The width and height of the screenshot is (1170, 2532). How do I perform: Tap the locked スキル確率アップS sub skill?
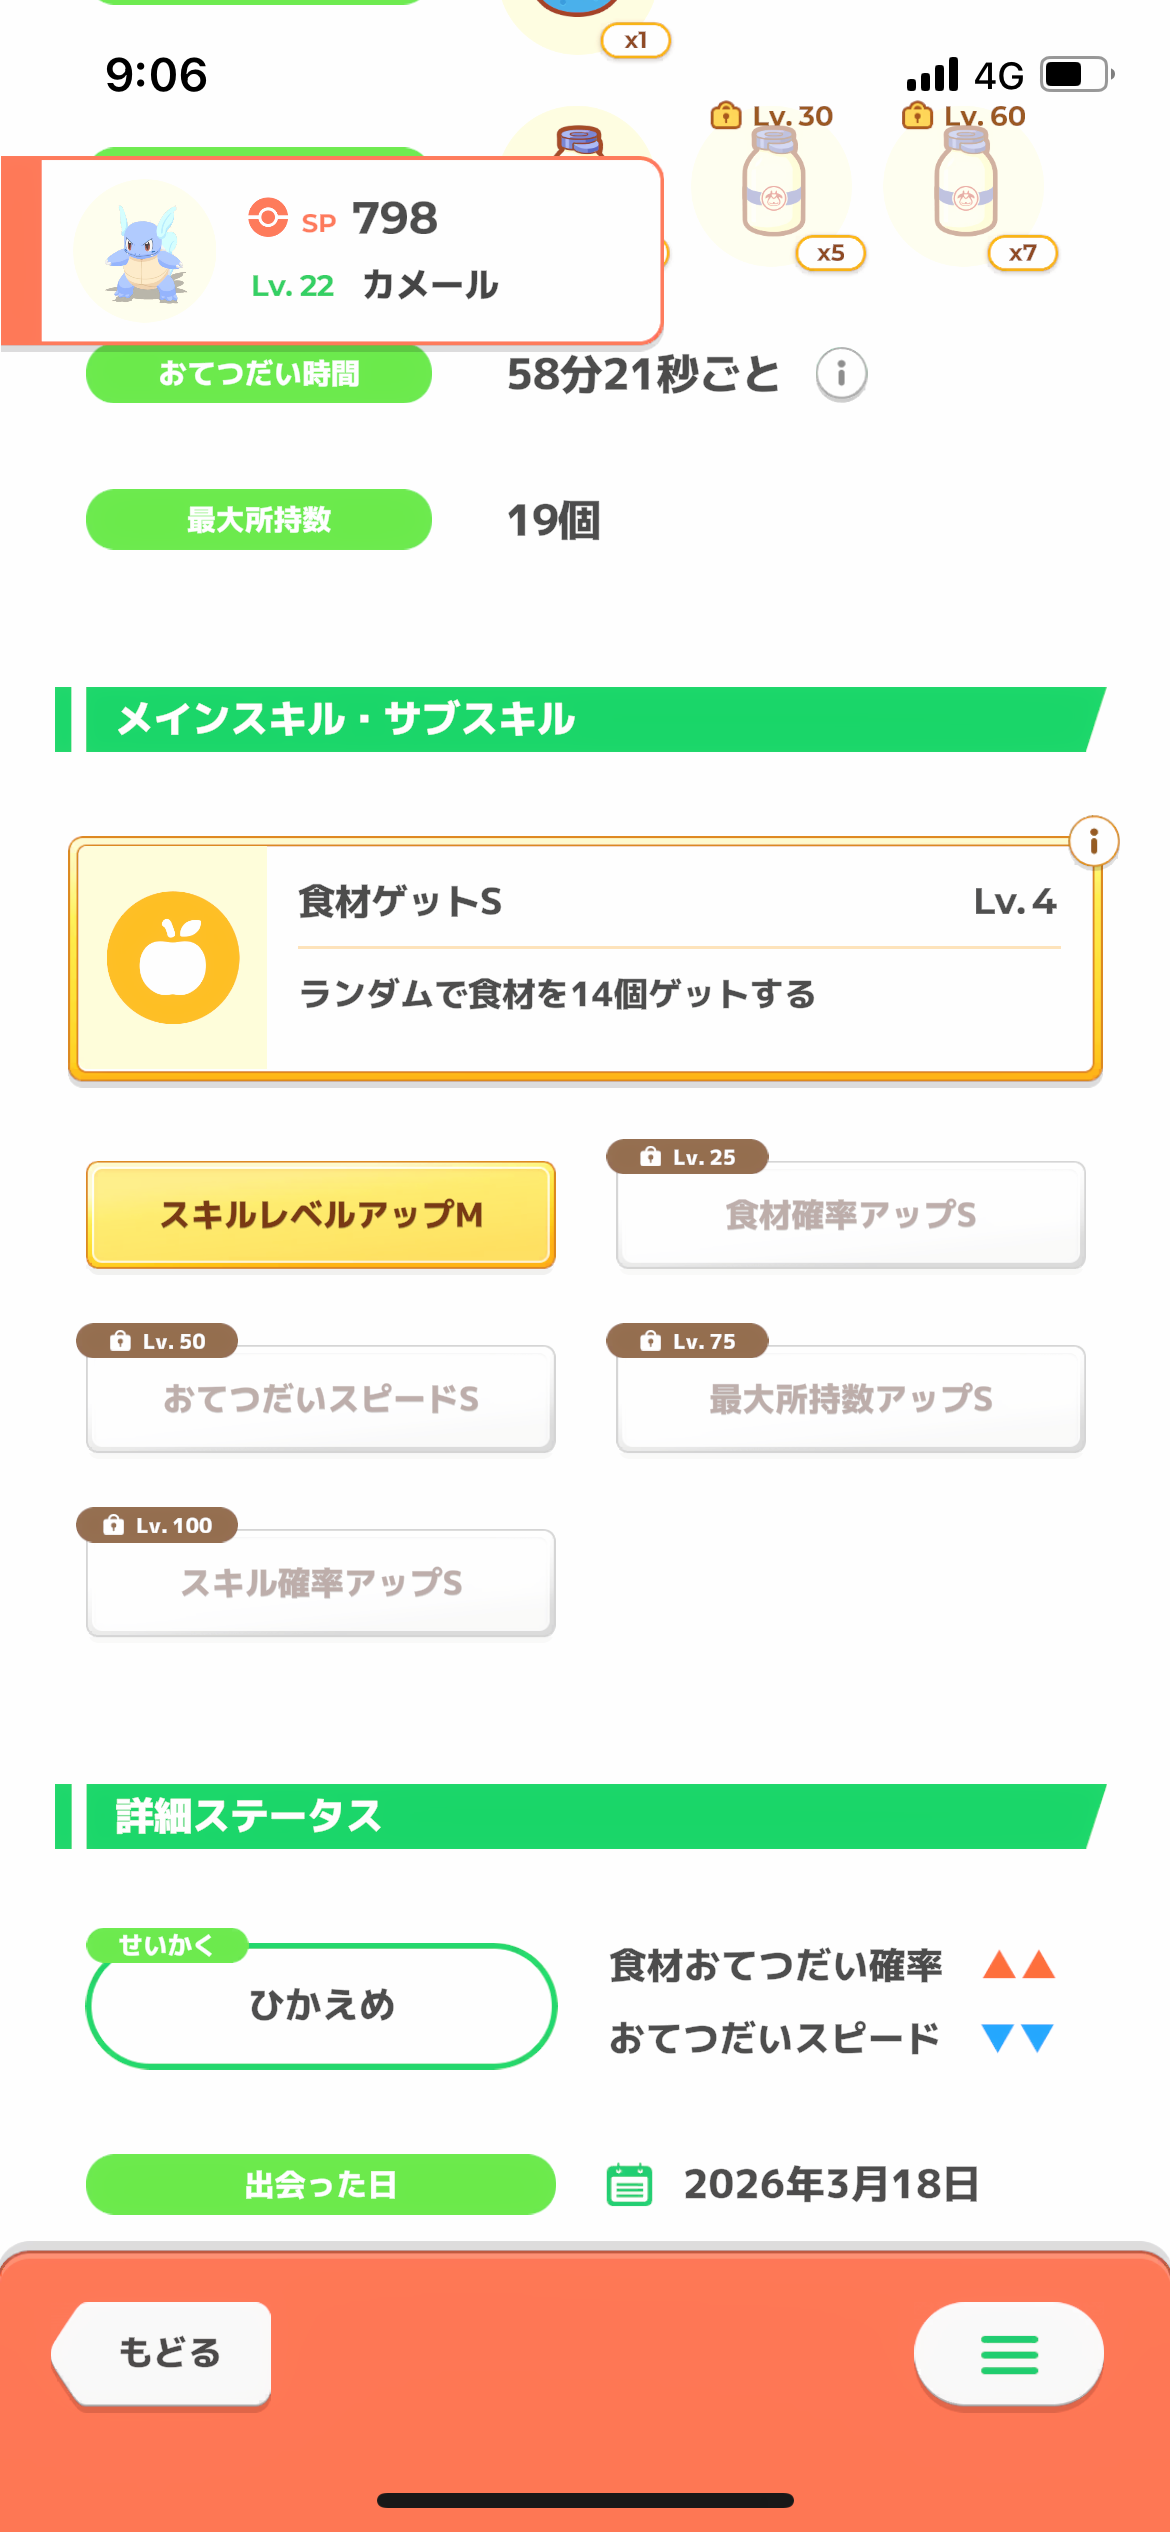click(321, 1583)
